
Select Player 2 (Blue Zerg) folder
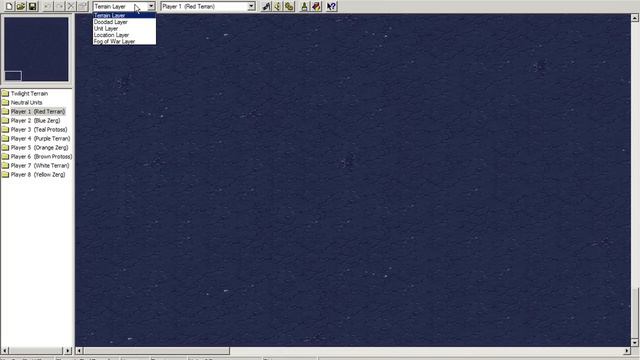[31, 120]
